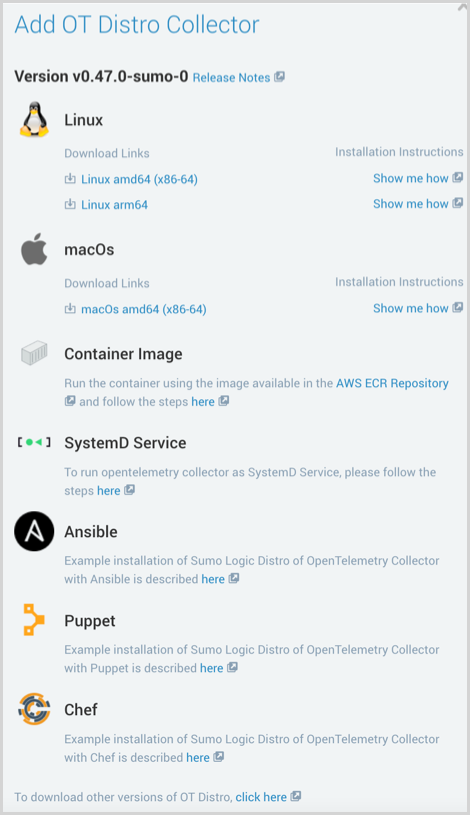Click the Apple macOs logo icon

point(34,249)
